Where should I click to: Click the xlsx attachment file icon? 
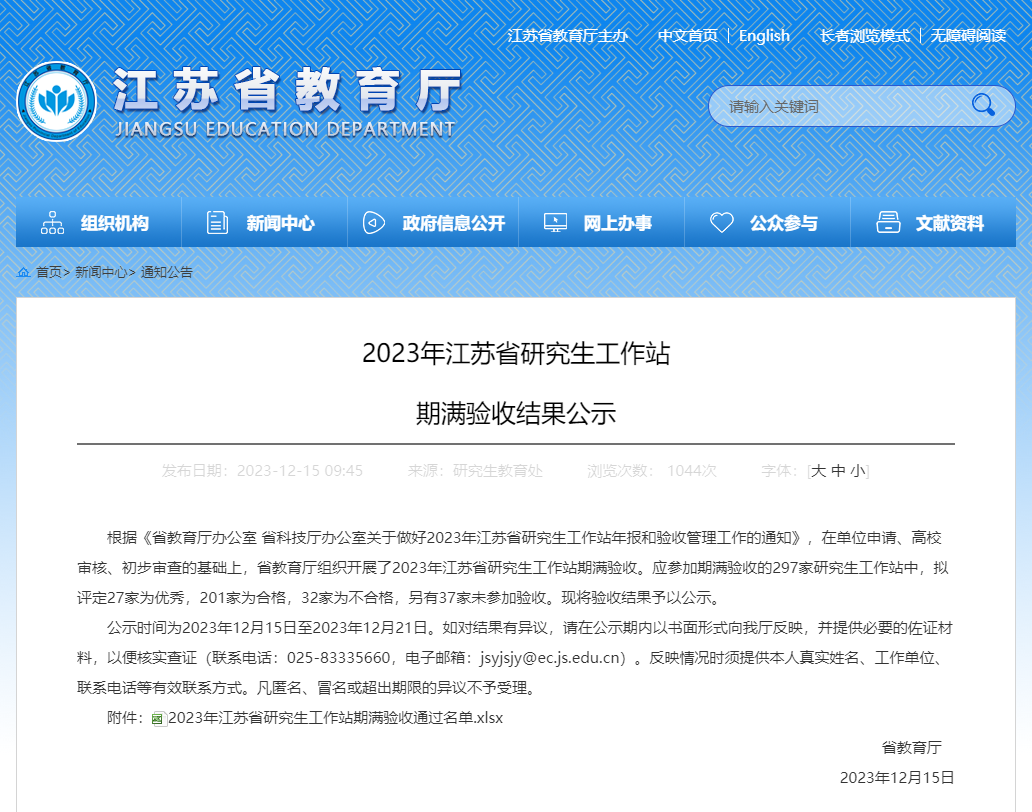pos(158,719)
